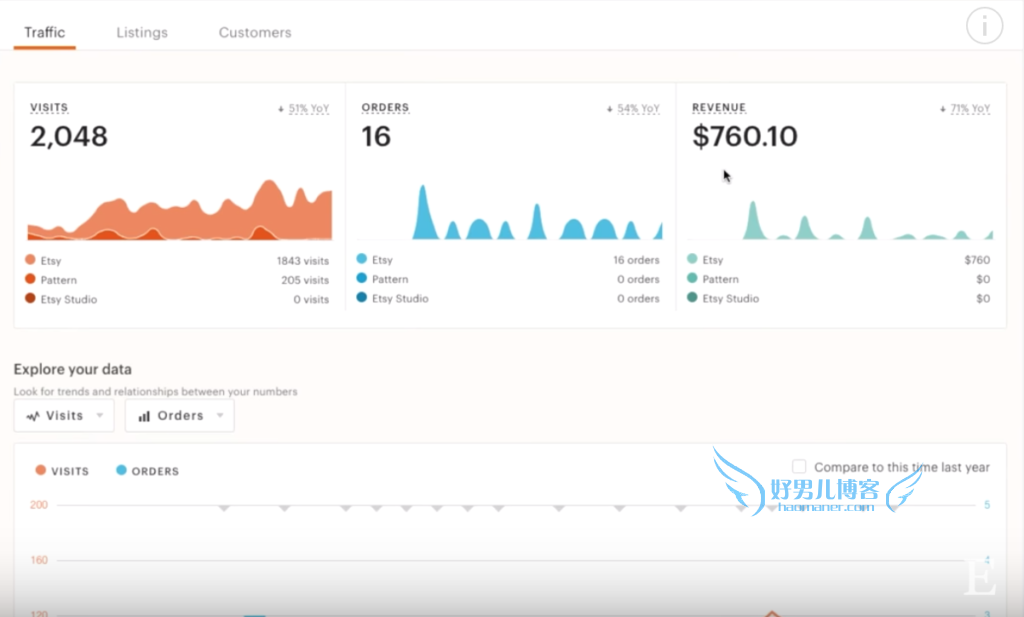
Task: Click the "1843 visits" value
Action: 303,261
